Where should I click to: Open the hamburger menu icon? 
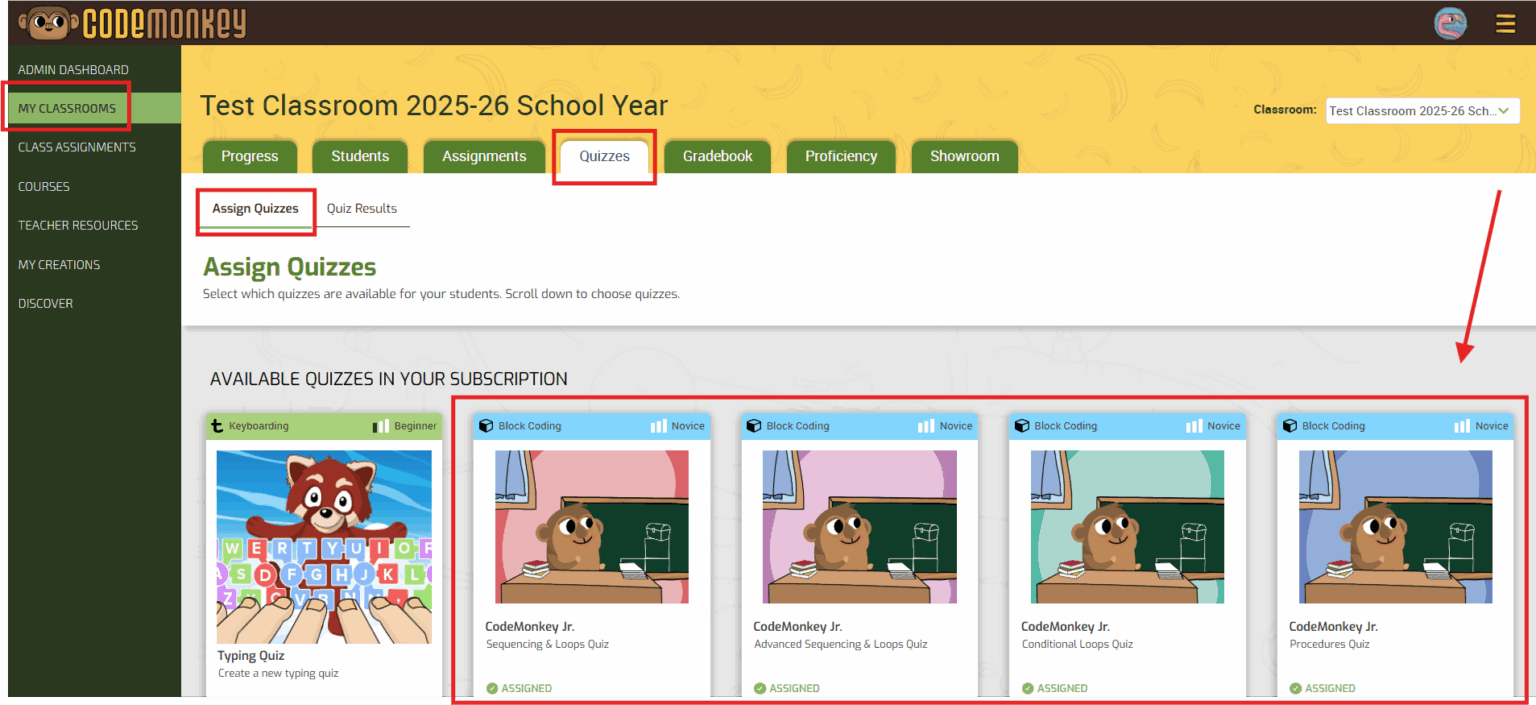click(x=1505, y=23)
